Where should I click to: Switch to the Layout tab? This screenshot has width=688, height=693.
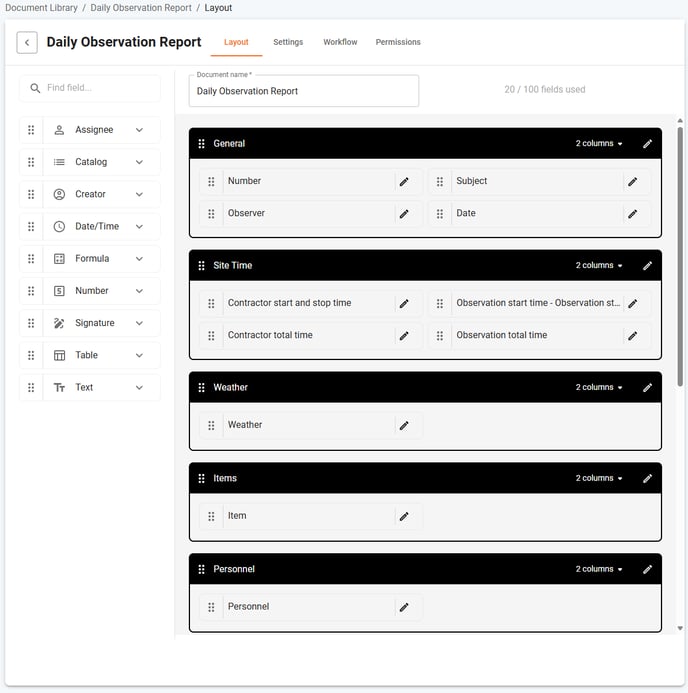pyautogui.click(x=236, y=42)
